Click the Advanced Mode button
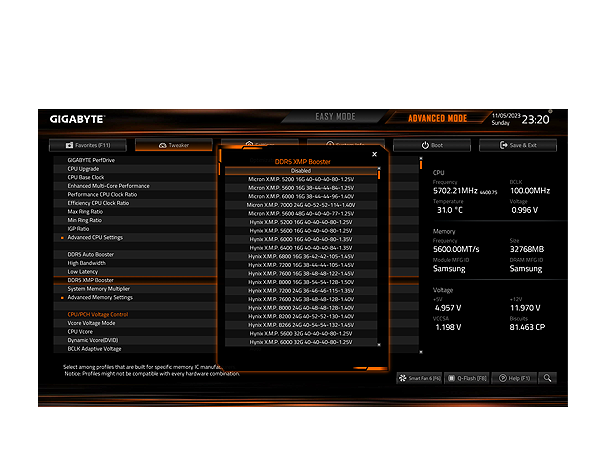 436,118
